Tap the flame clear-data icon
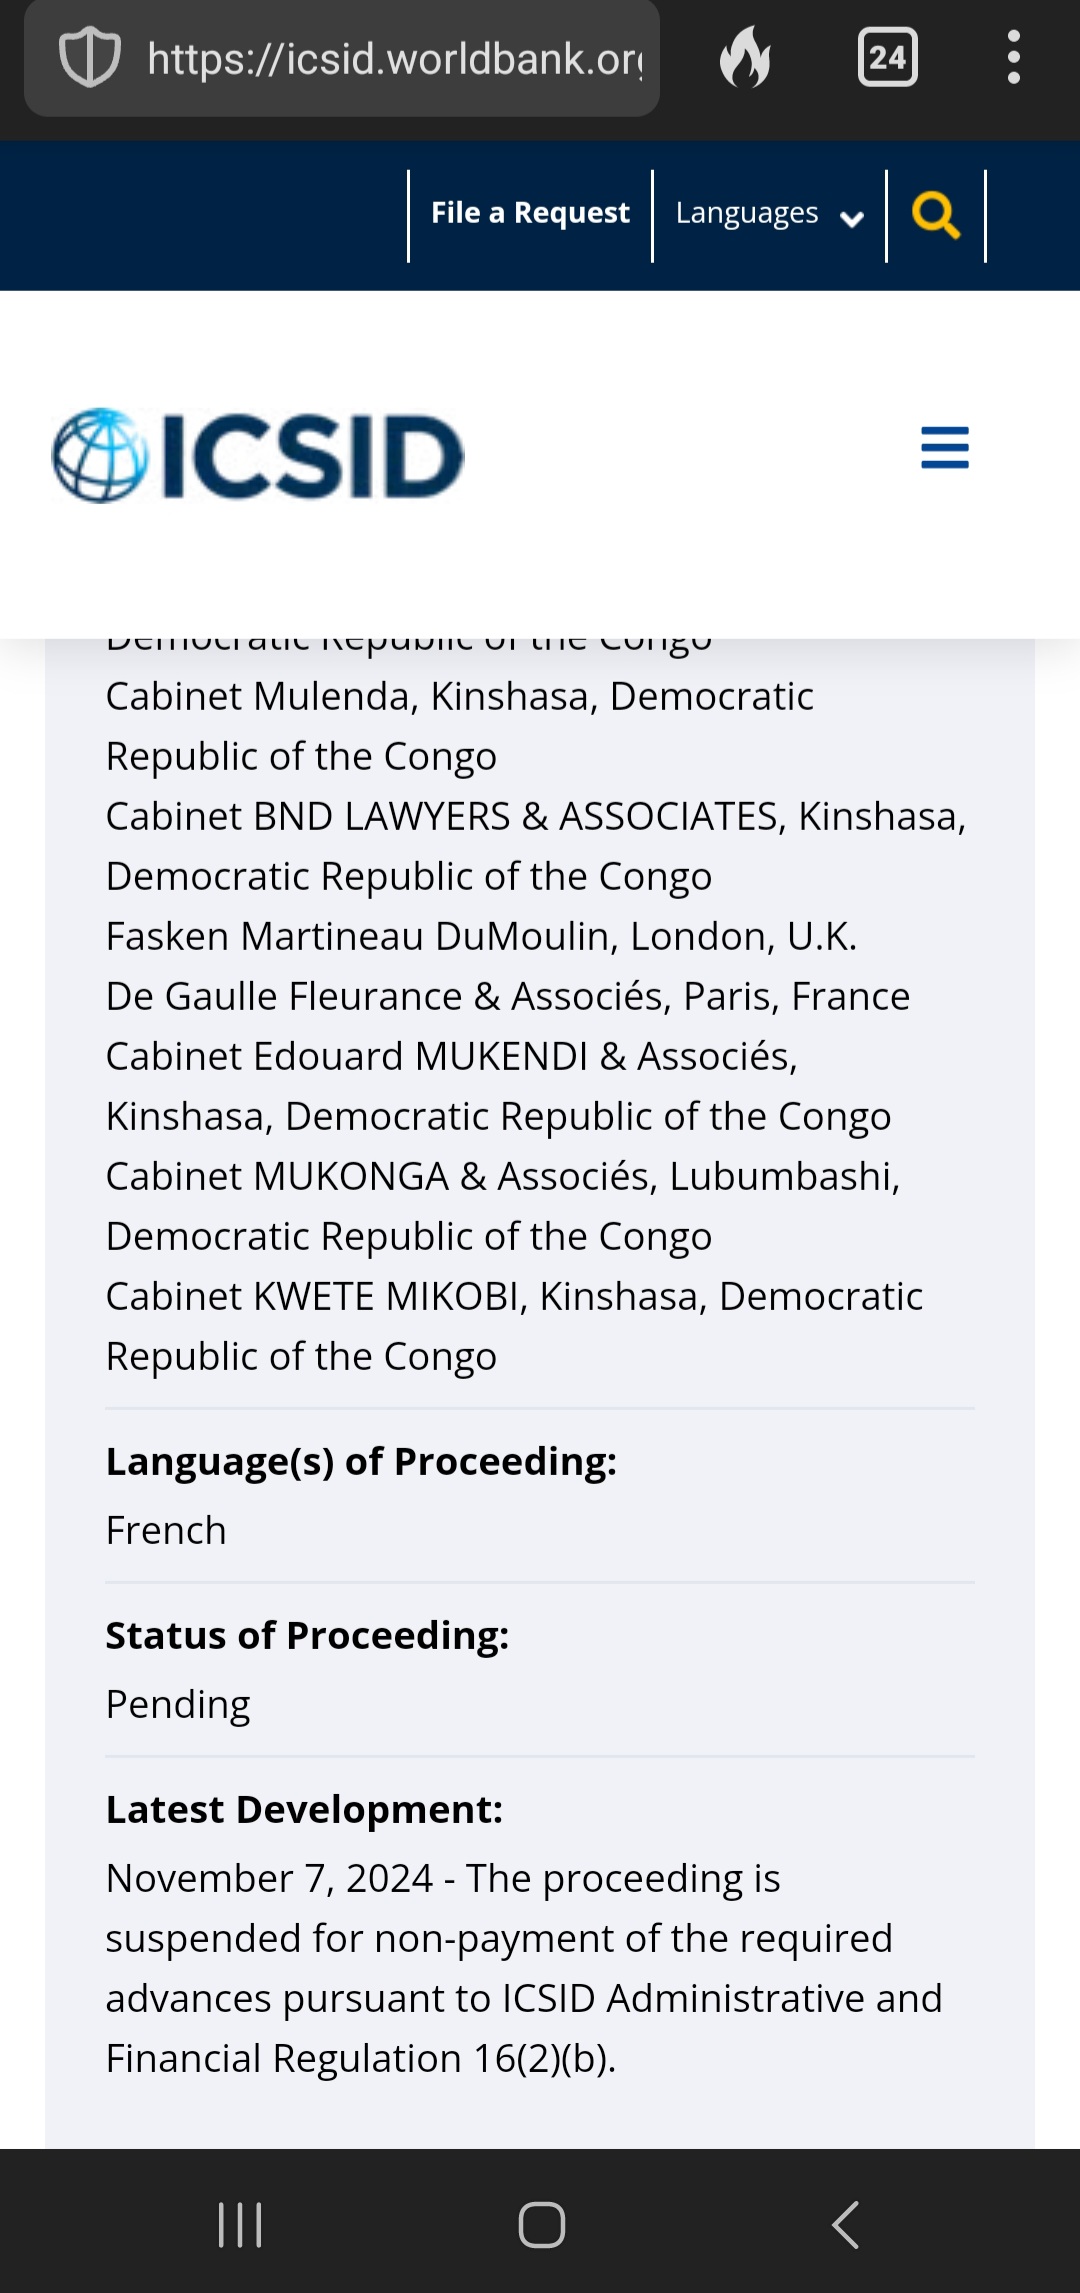The width and height of the screenshot is (1080, 2293). [746, 57]
